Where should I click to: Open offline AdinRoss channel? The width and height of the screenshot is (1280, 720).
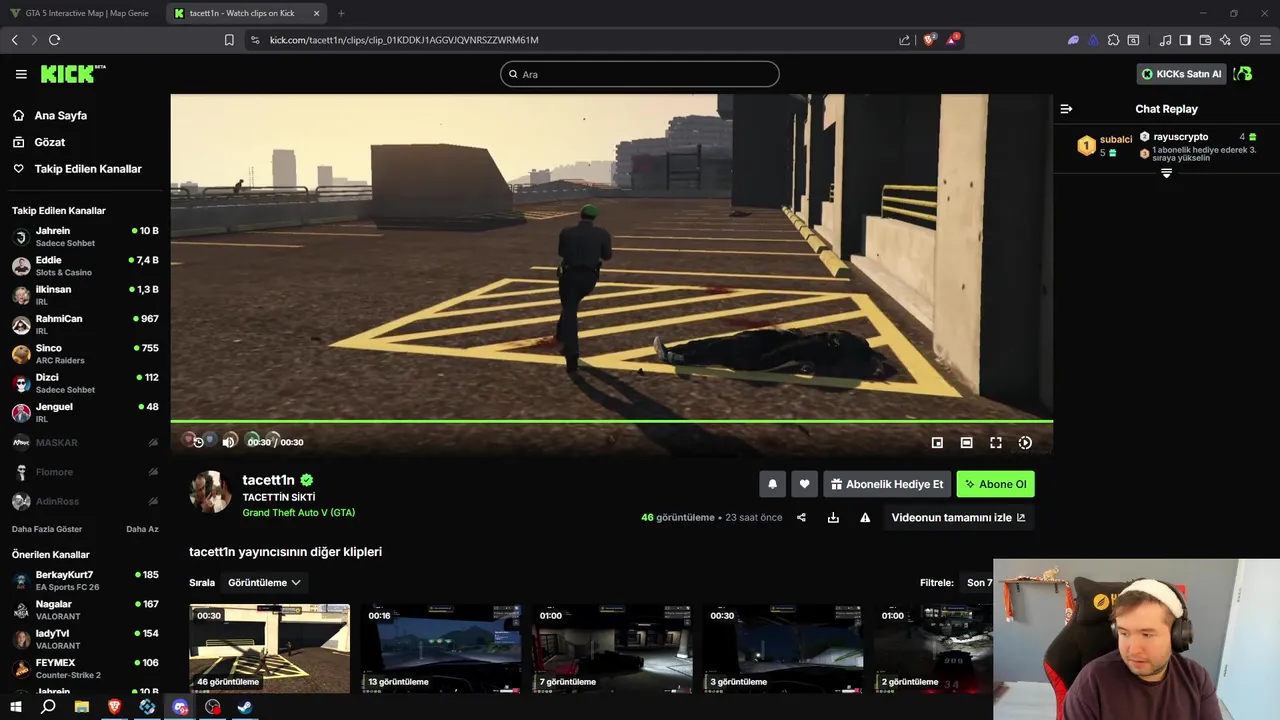tap(85, 501)
